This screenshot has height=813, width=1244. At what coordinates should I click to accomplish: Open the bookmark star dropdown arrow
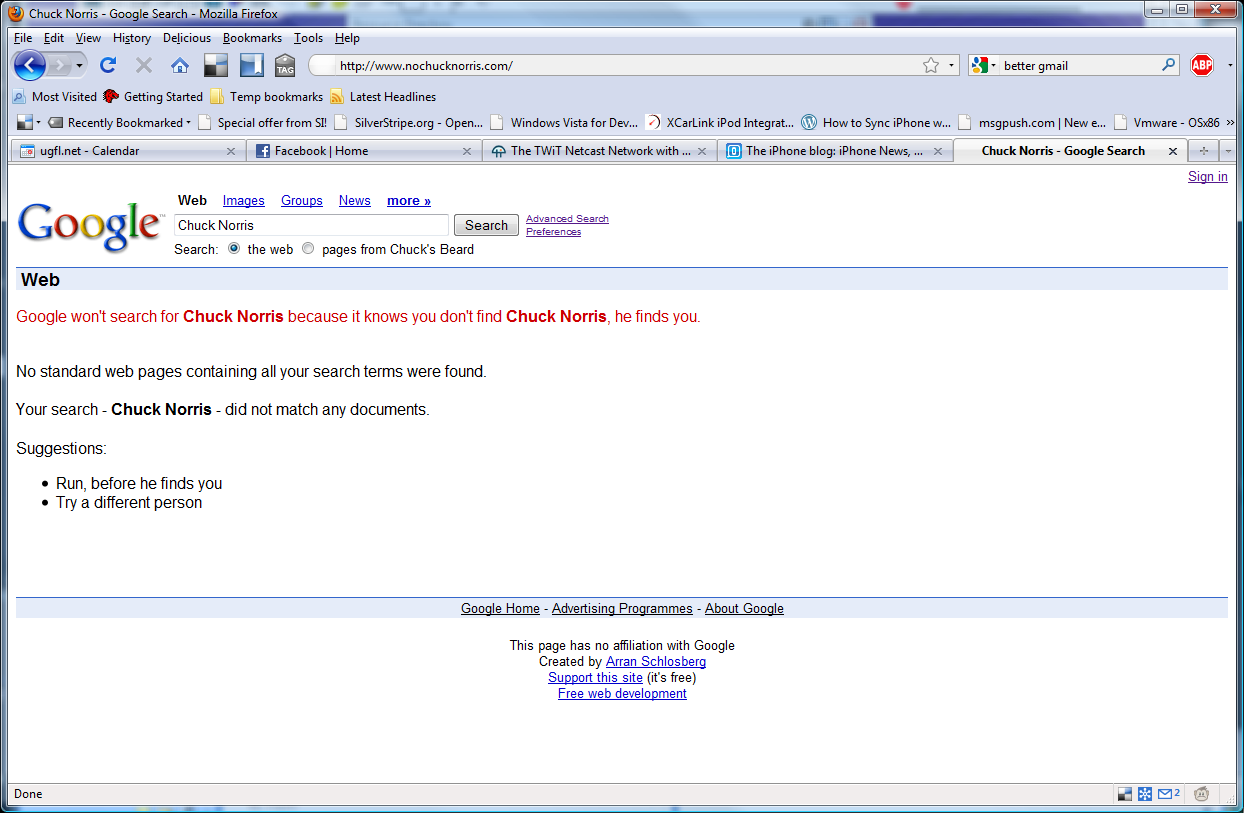tap(951, 66)
